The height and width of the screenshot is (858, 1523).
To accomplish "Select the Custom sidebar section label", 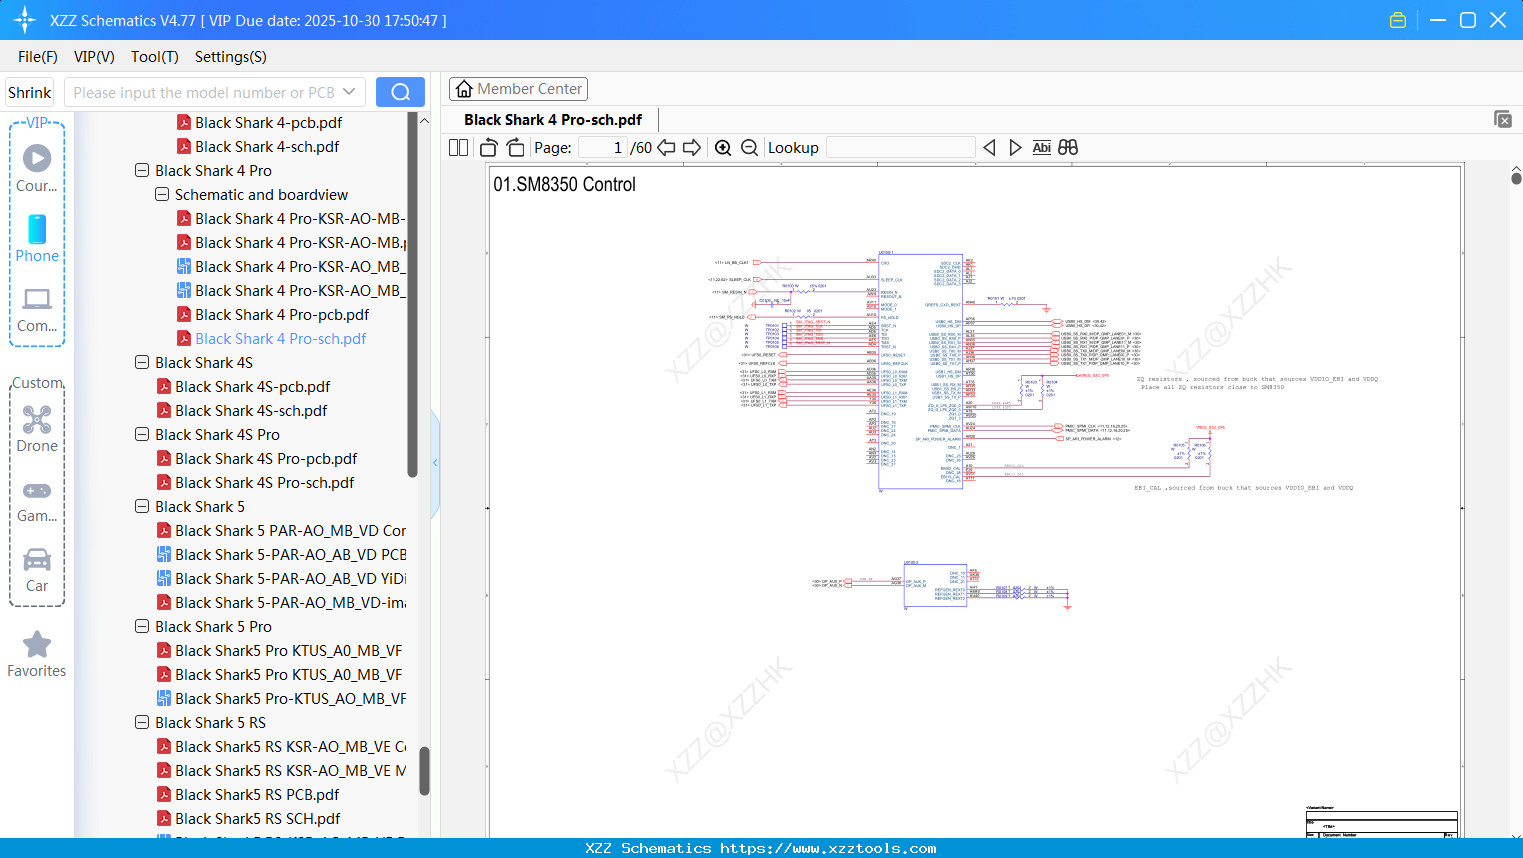I will [x=37, y=383].
